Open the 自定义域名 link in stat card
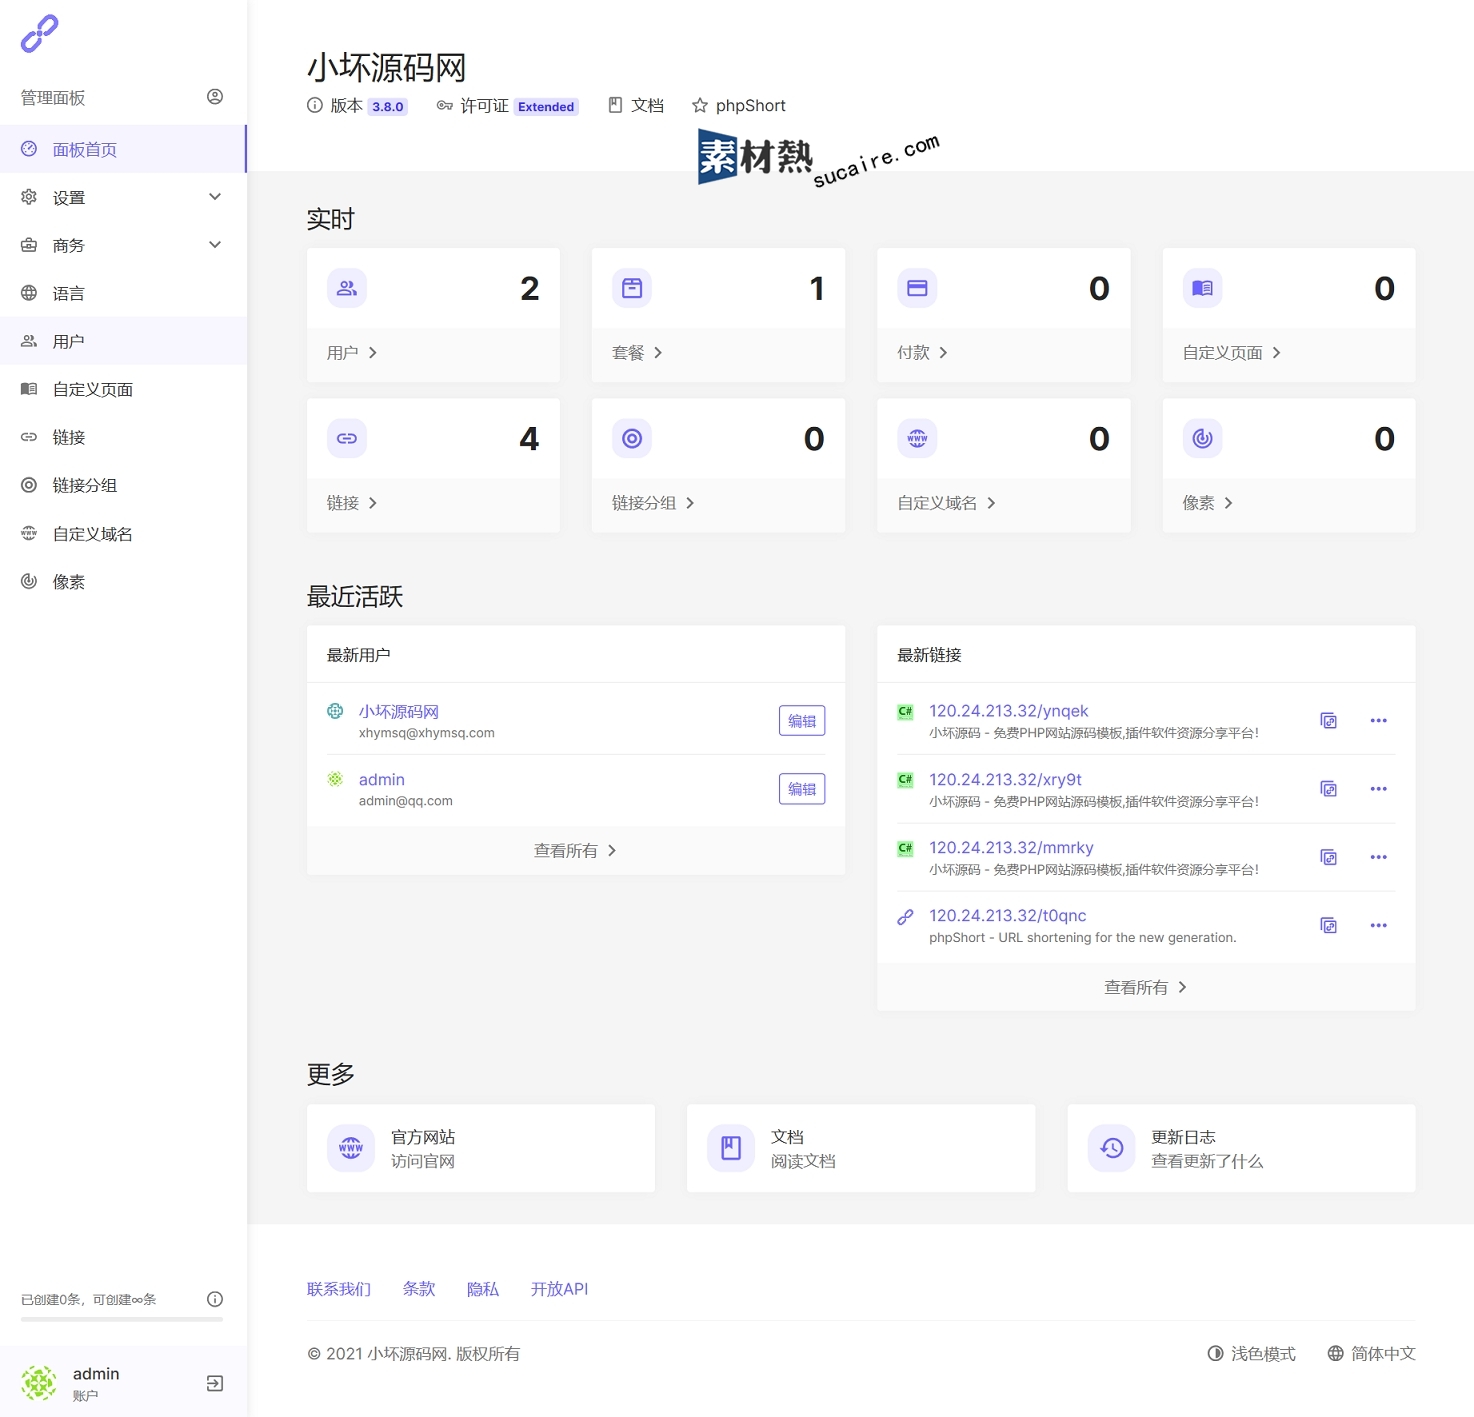The image size is (1474, 1417). coord(946,503)
